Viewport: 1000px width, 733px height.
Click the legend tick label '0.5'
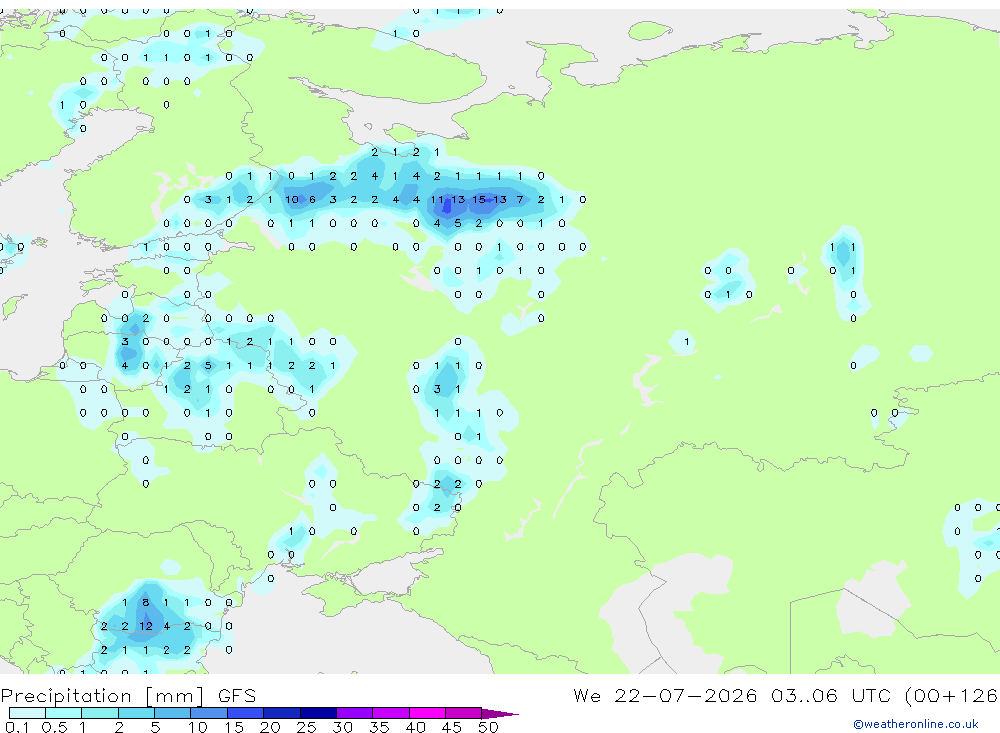pos(54,727)
